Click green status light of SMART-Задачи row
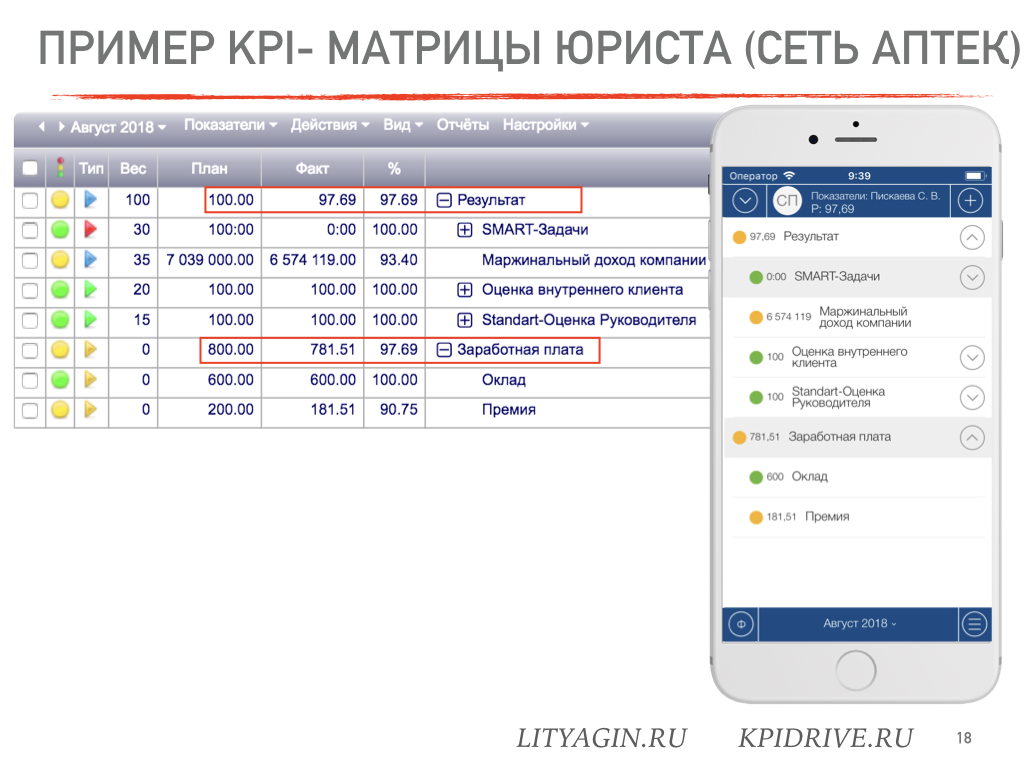This screenshot has width=1024, height=768. [60, 230]
